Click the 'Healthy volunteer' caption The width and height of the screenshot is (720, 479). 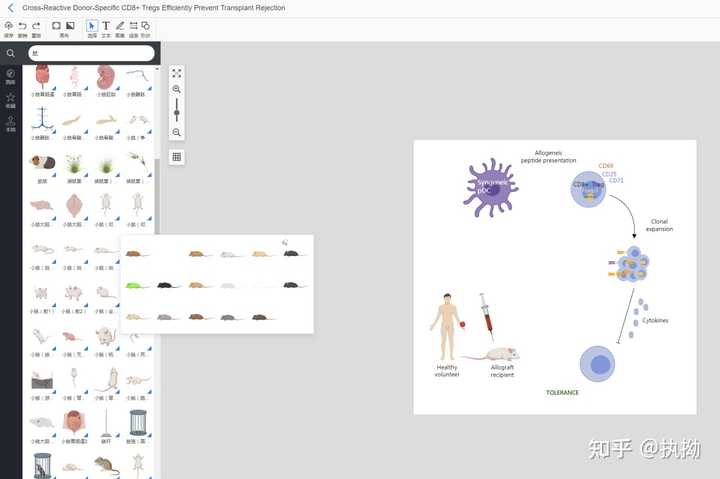[447, 371]
